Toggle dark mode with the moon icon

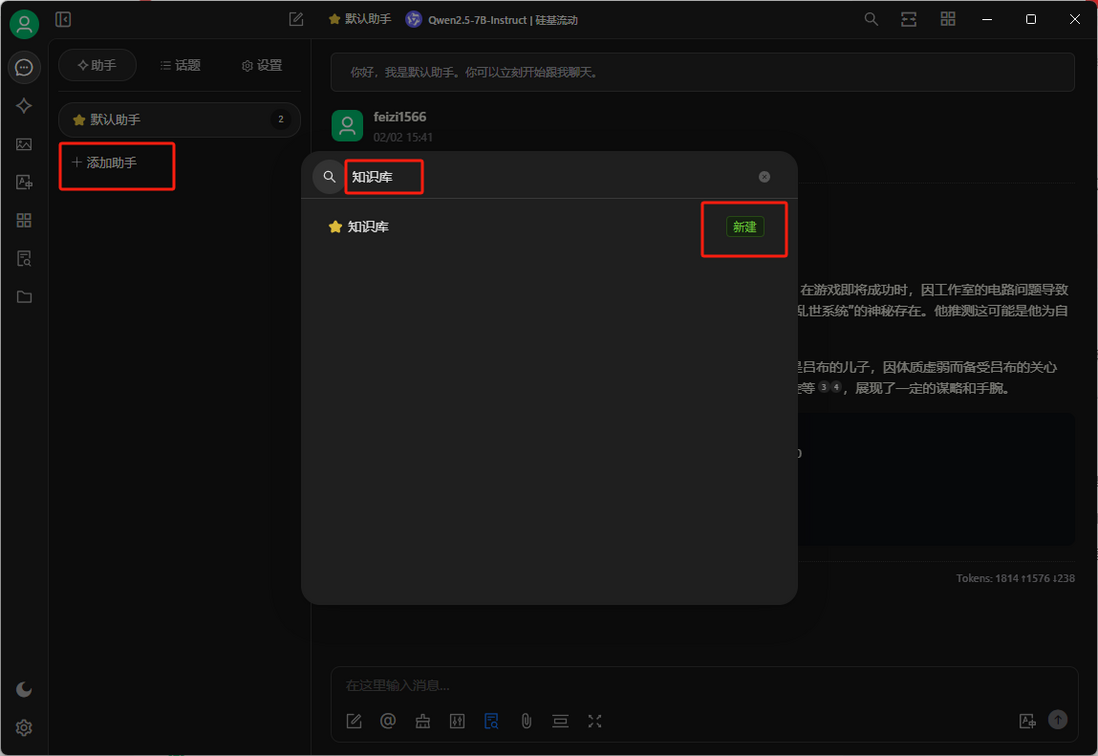[x=24, y=689]
